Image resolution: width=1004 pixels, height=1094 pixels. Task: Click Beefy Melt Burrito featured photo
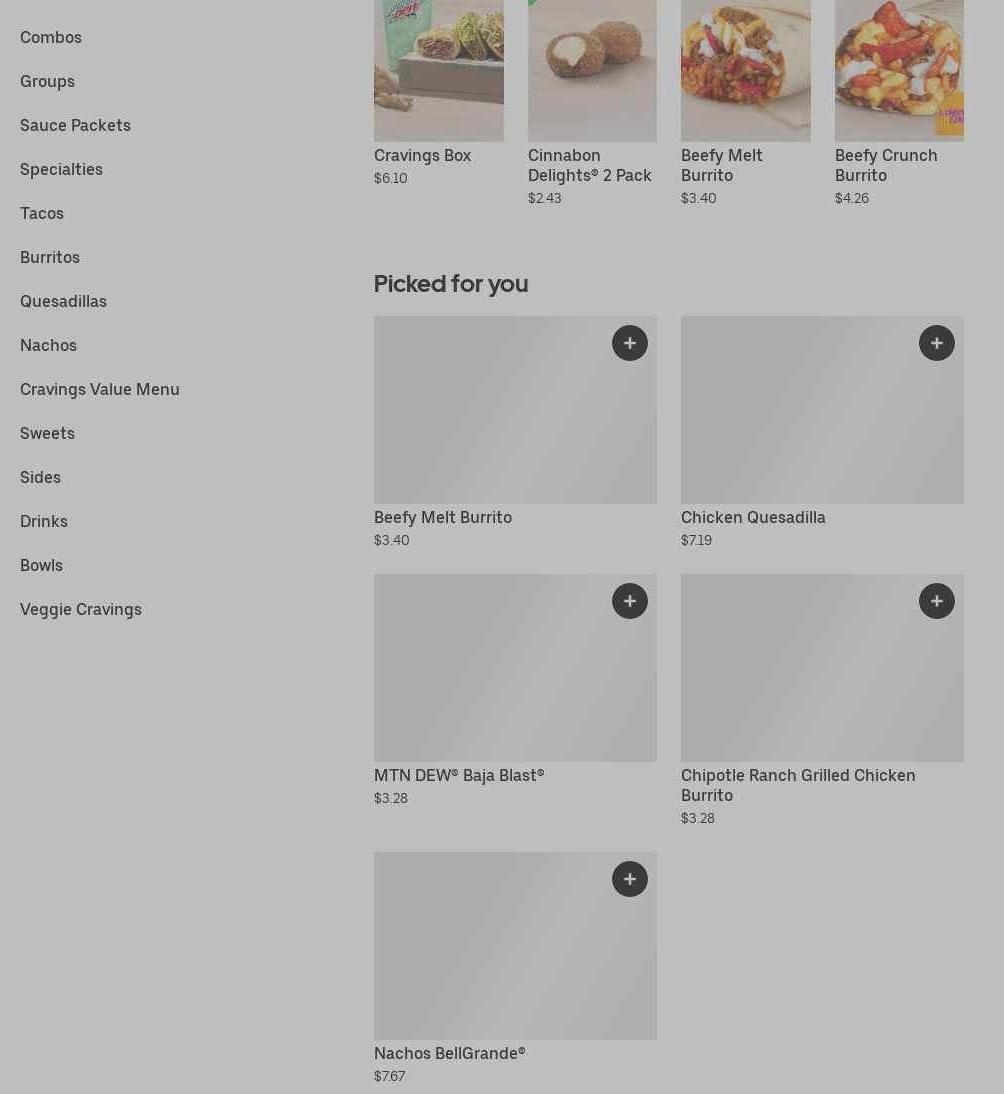pos(745,70)
